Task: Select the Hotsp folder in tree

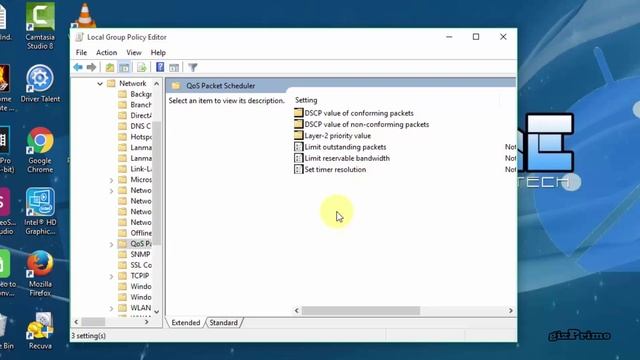Action: (x=135, y=137)
